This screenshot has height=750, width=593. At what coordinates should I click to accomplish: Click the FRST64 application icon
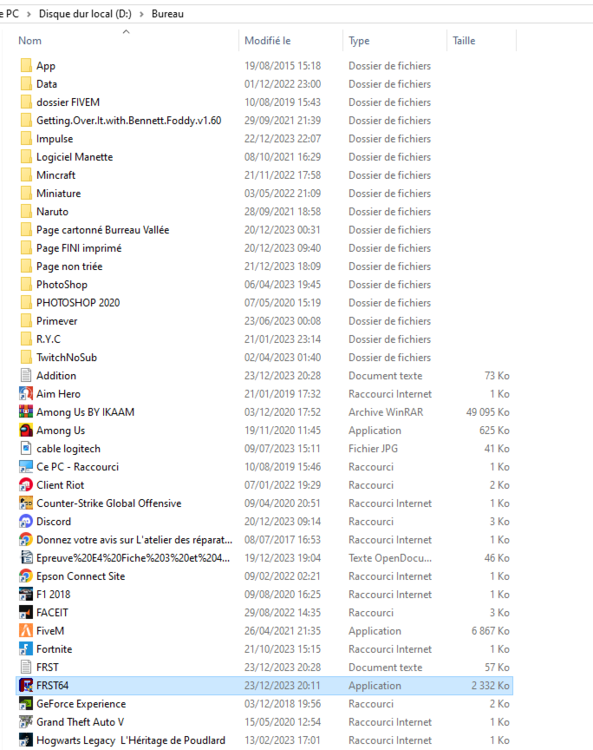tap(26, 685)
